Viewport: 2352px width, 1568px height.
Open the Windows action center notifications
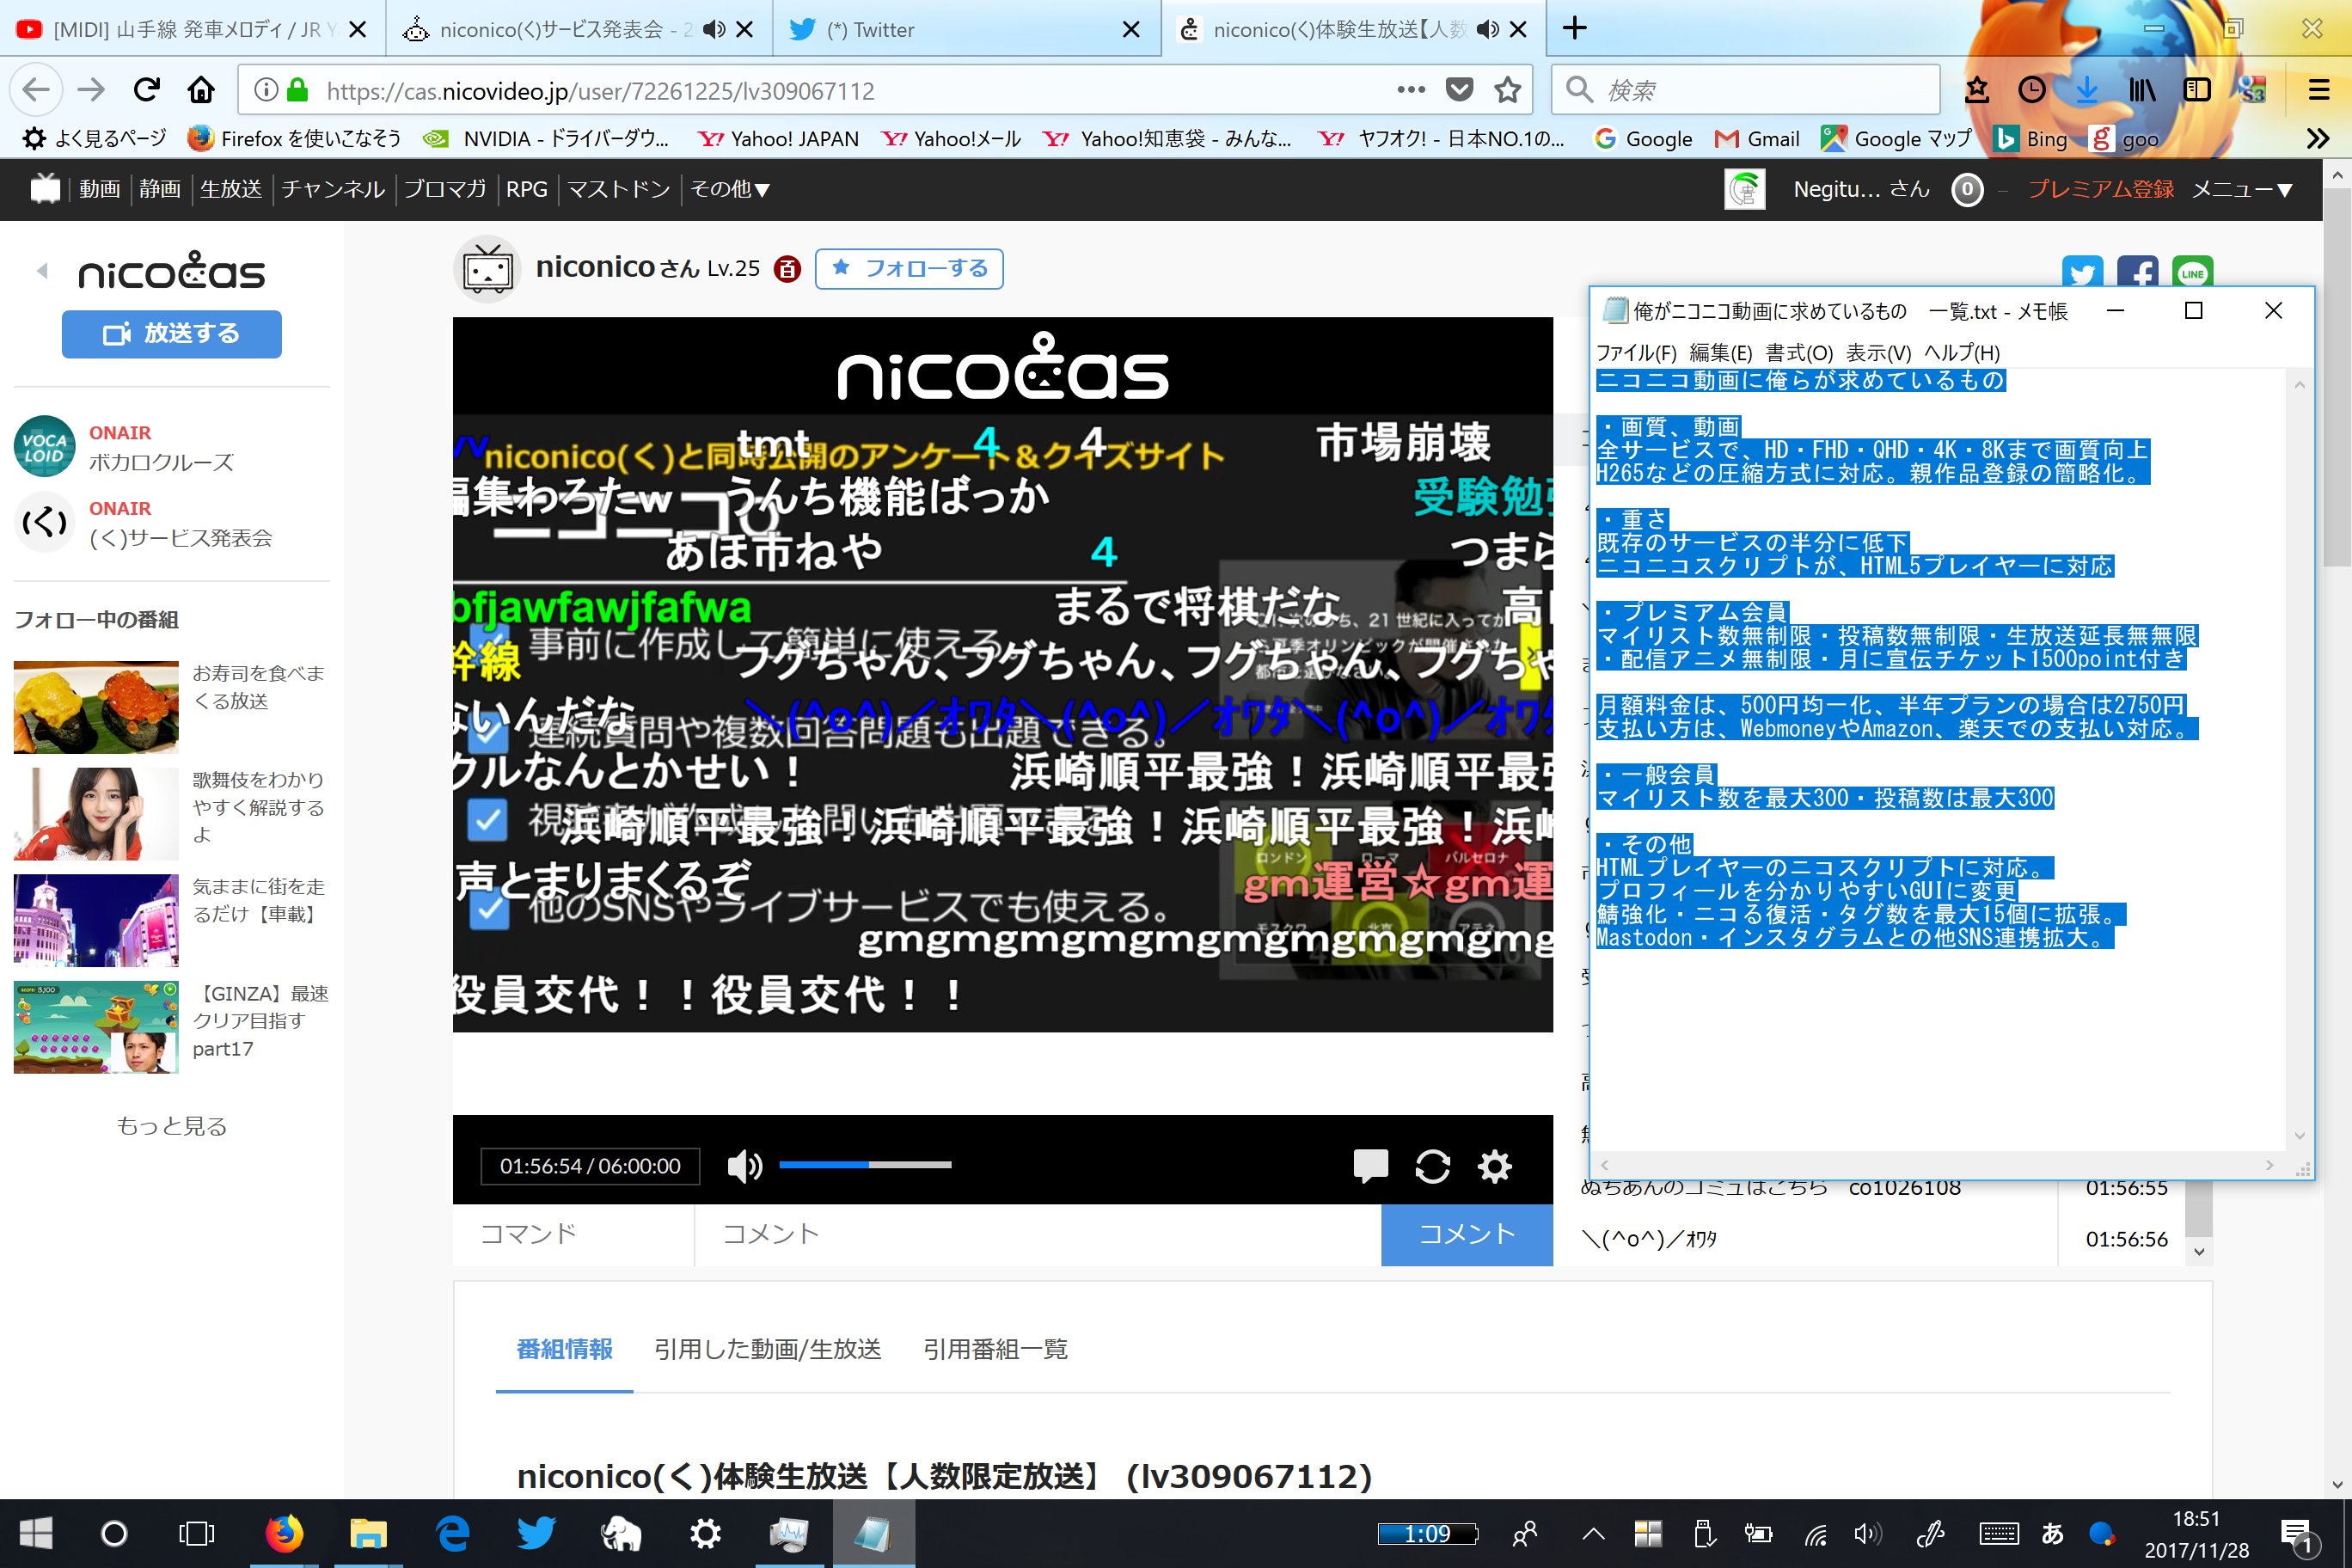(2297, 1533)
